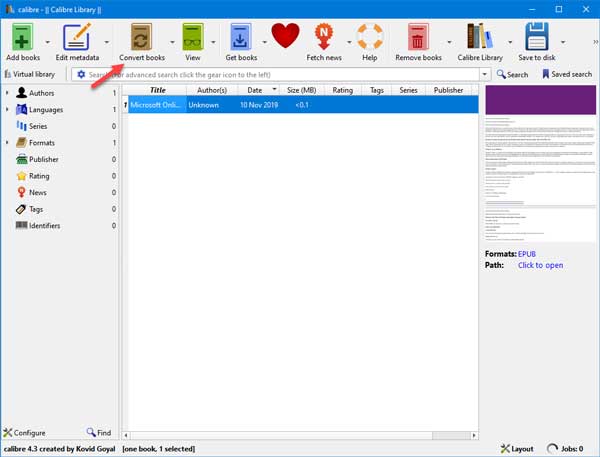600x457 pixels.
Task: Click the Fetch news icon
Action: [x=324, y=37]
